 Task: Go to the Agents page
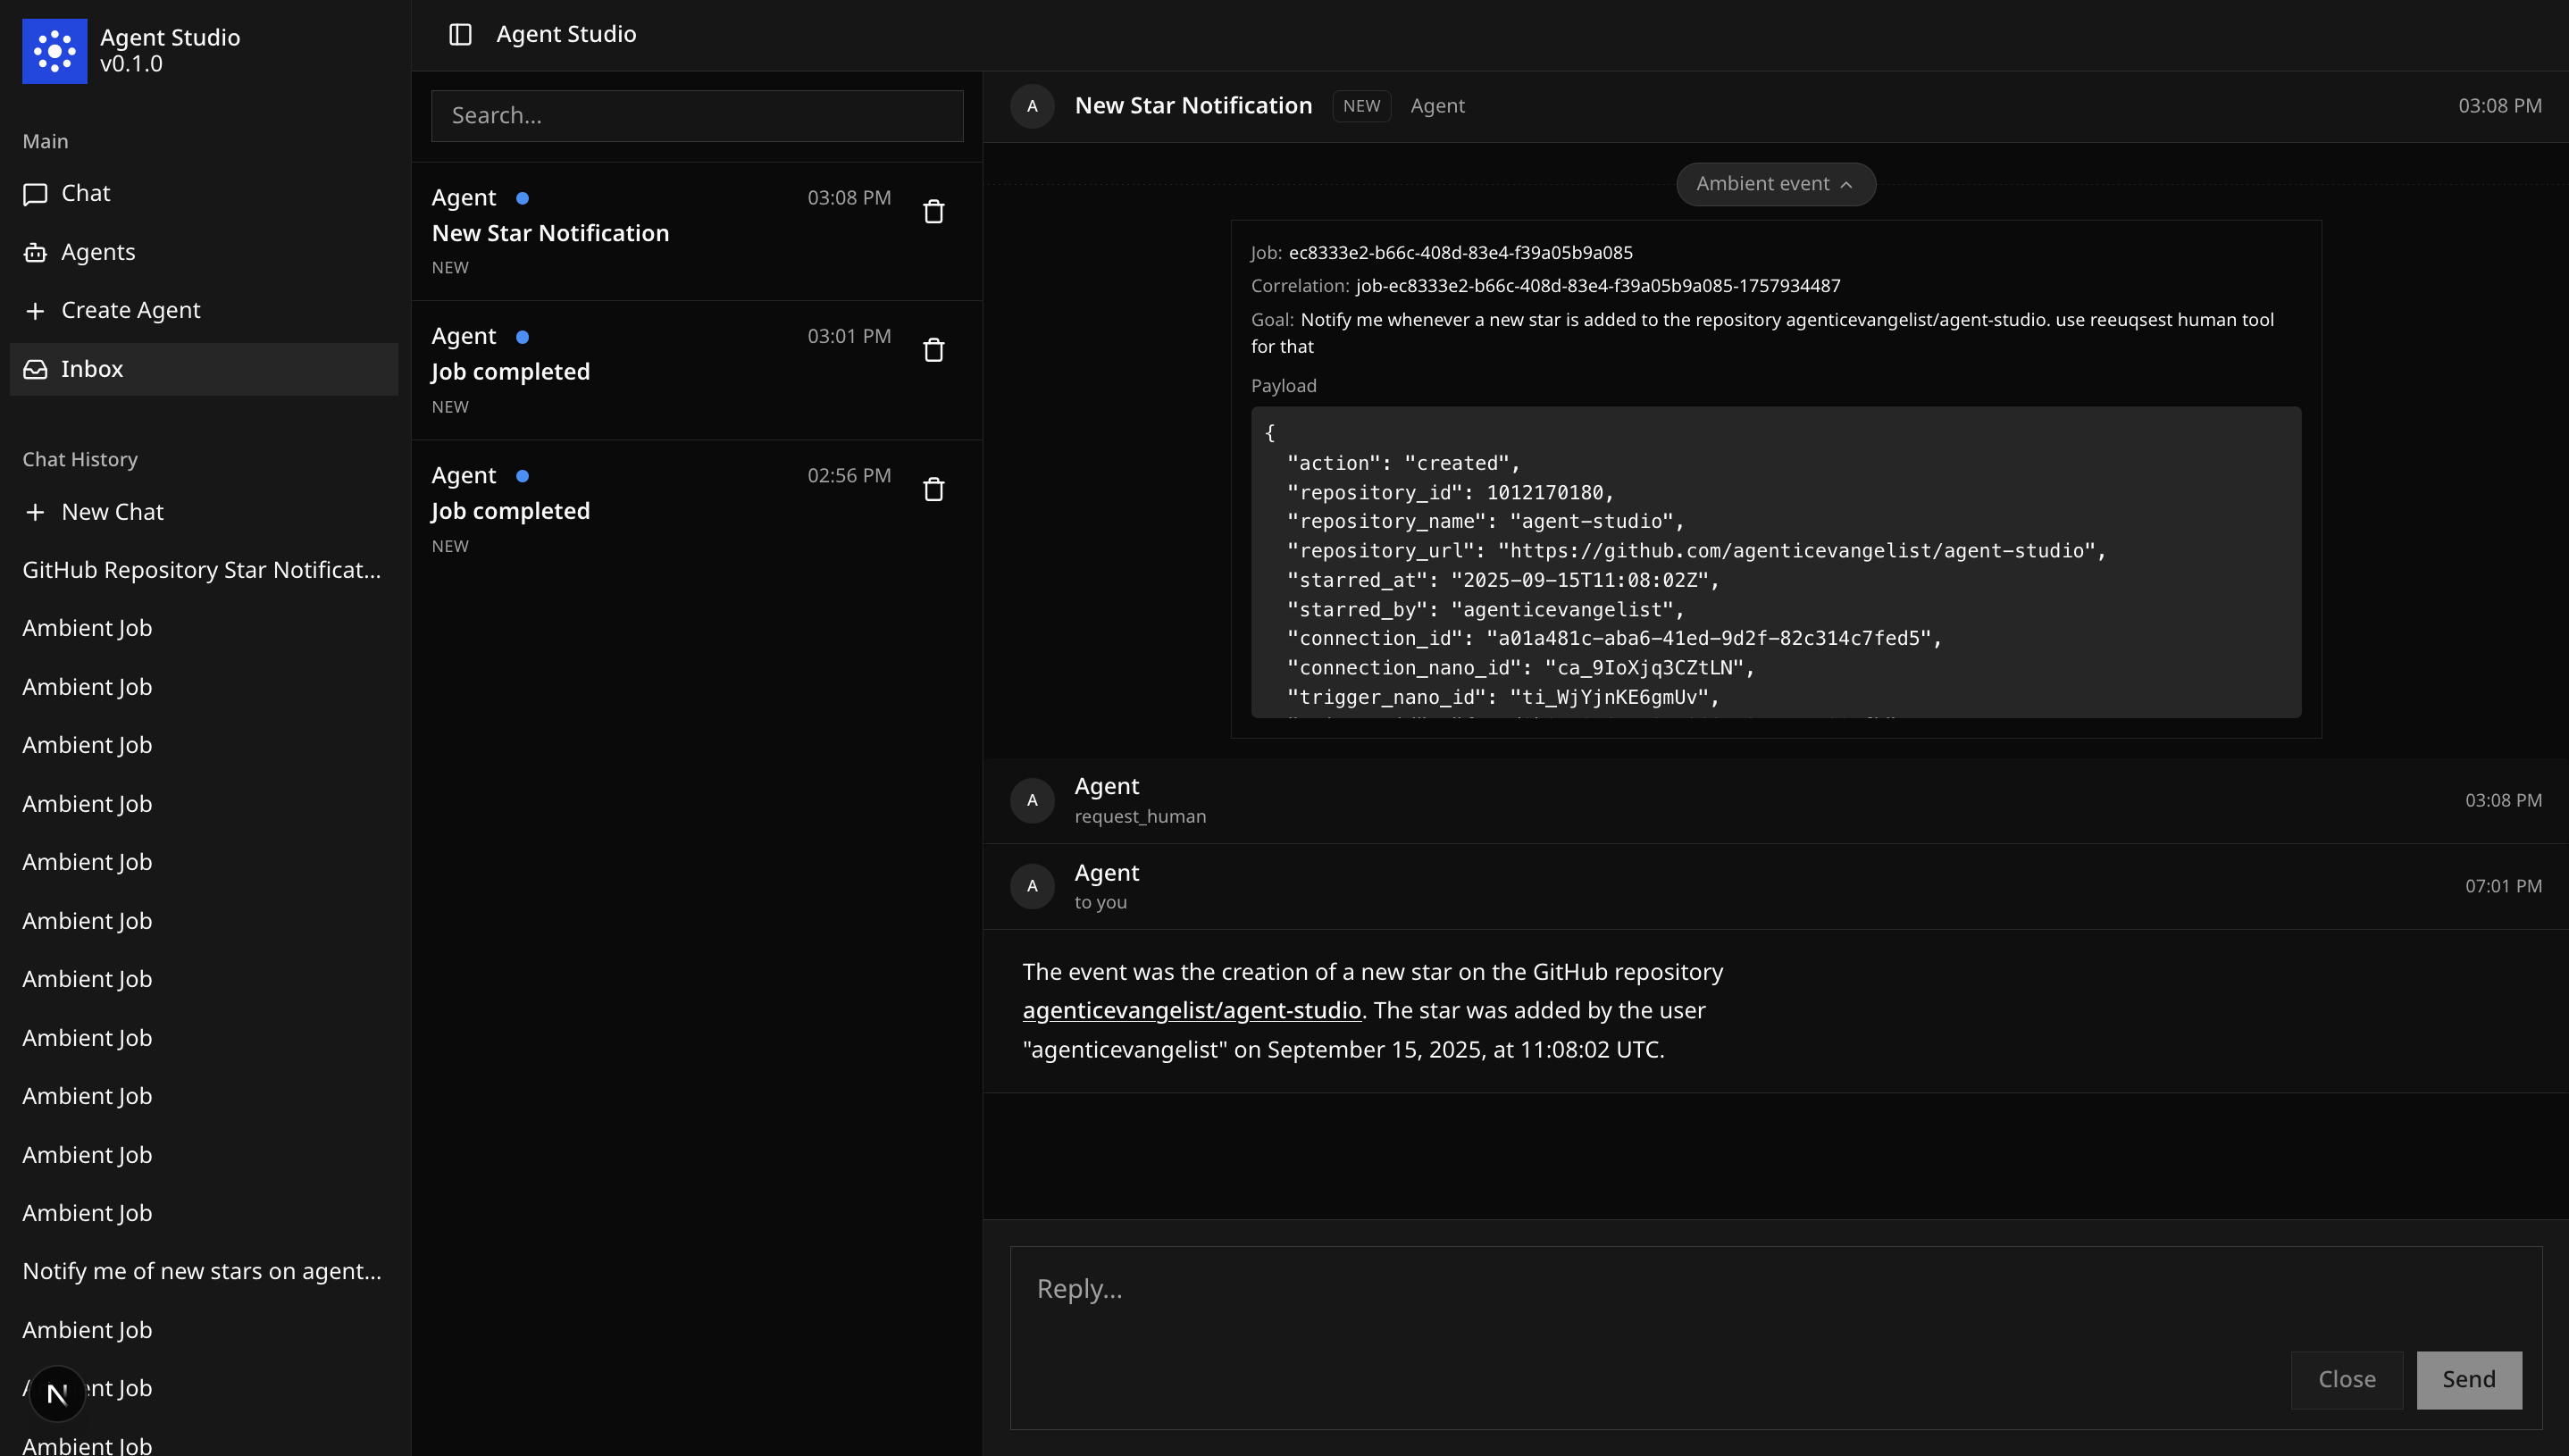[x=97, y=252]
